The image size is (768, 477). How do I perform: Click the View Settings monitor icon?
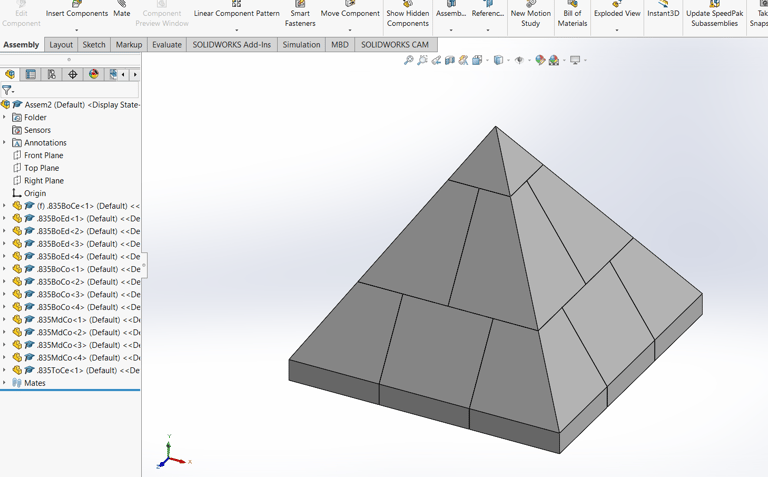575,60
